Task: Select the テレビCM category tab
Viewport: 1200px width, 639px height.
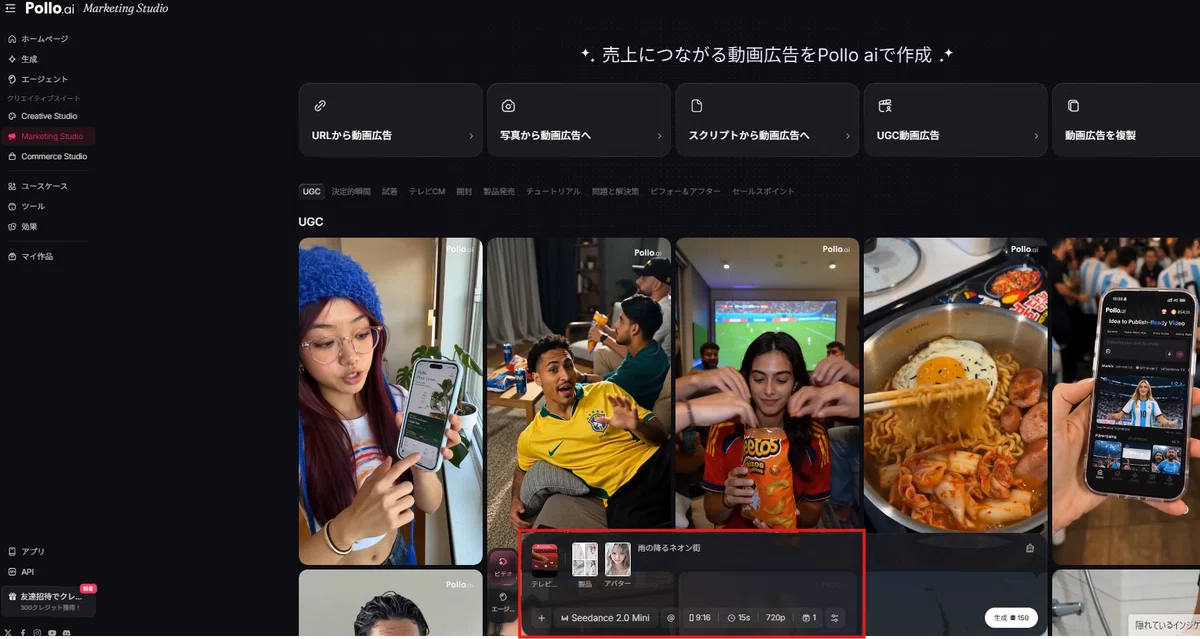Action: (427, 191)
